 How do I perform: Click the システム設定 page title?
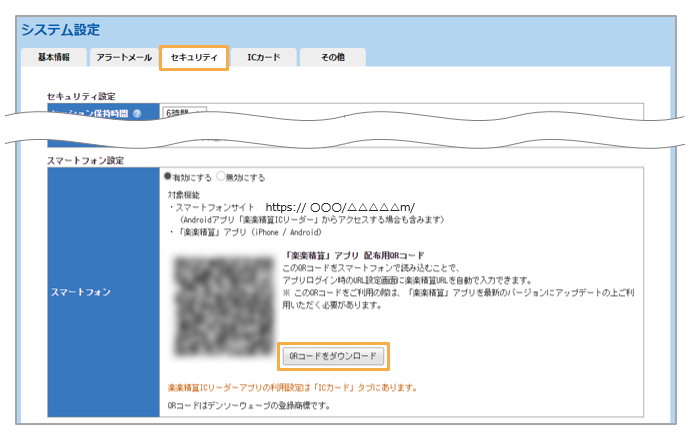pyautogui.click(x=60, y=30)
